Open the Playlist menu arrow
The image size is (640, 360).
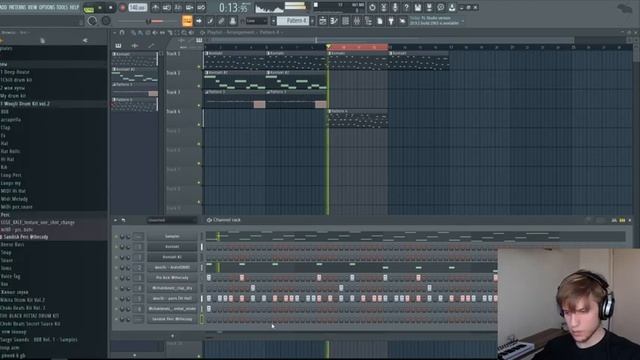click(115, 32)
